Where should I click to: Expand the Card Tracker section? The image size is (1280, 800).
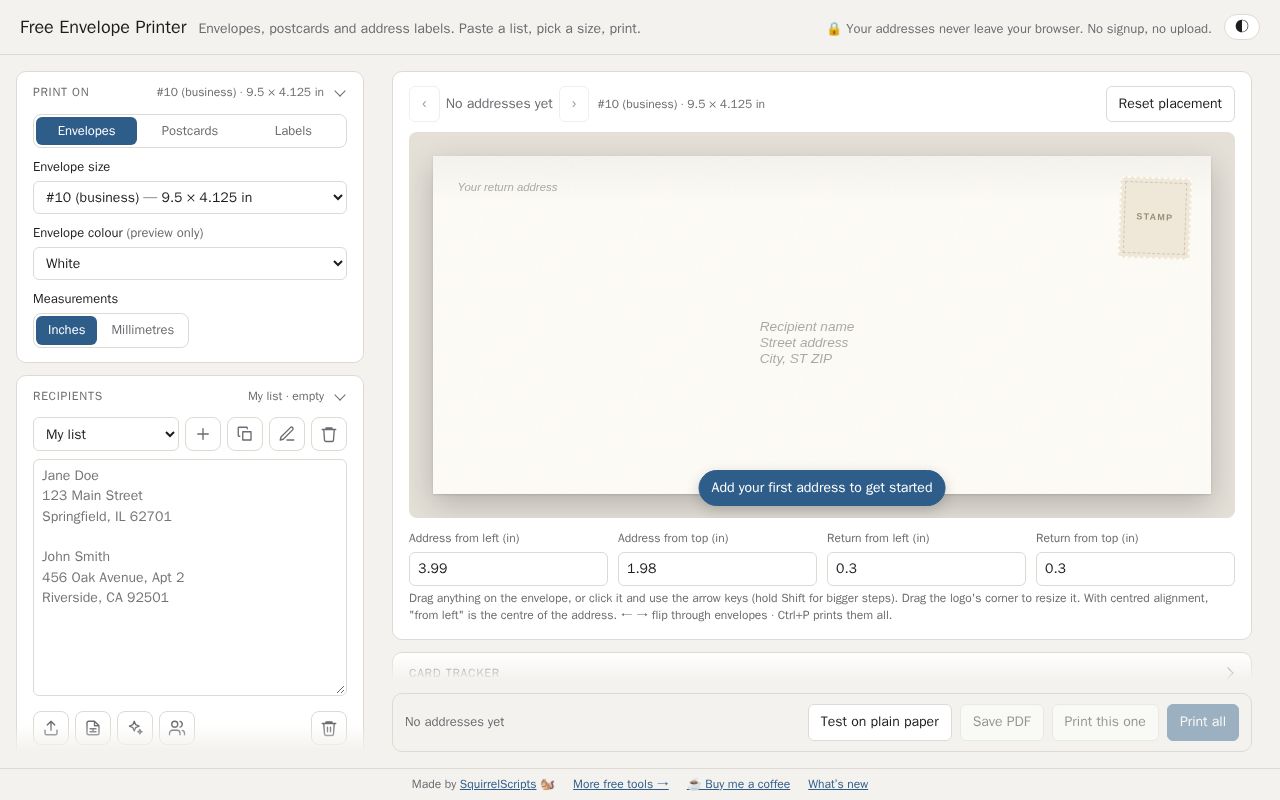click(822, 673)
